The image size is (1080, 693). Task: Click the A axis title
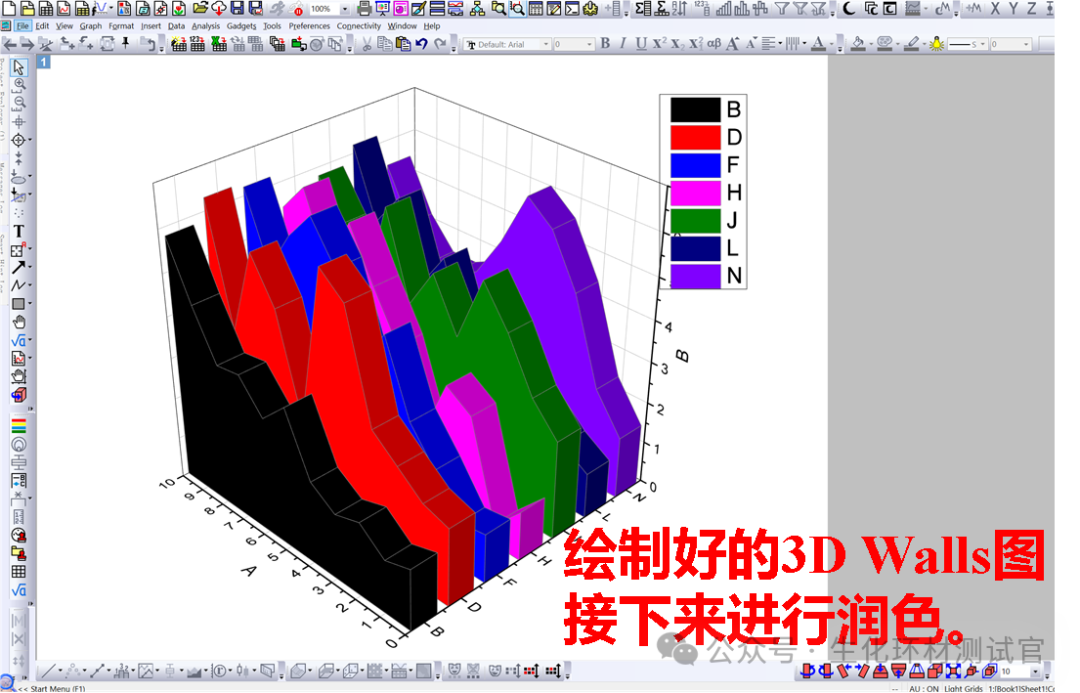[249, 570]
